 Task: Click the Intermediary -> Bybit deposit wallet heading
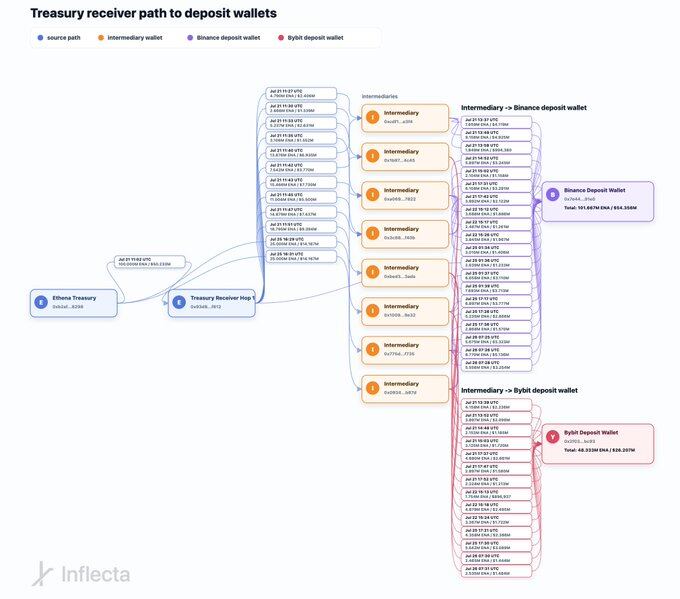[519, 390]
